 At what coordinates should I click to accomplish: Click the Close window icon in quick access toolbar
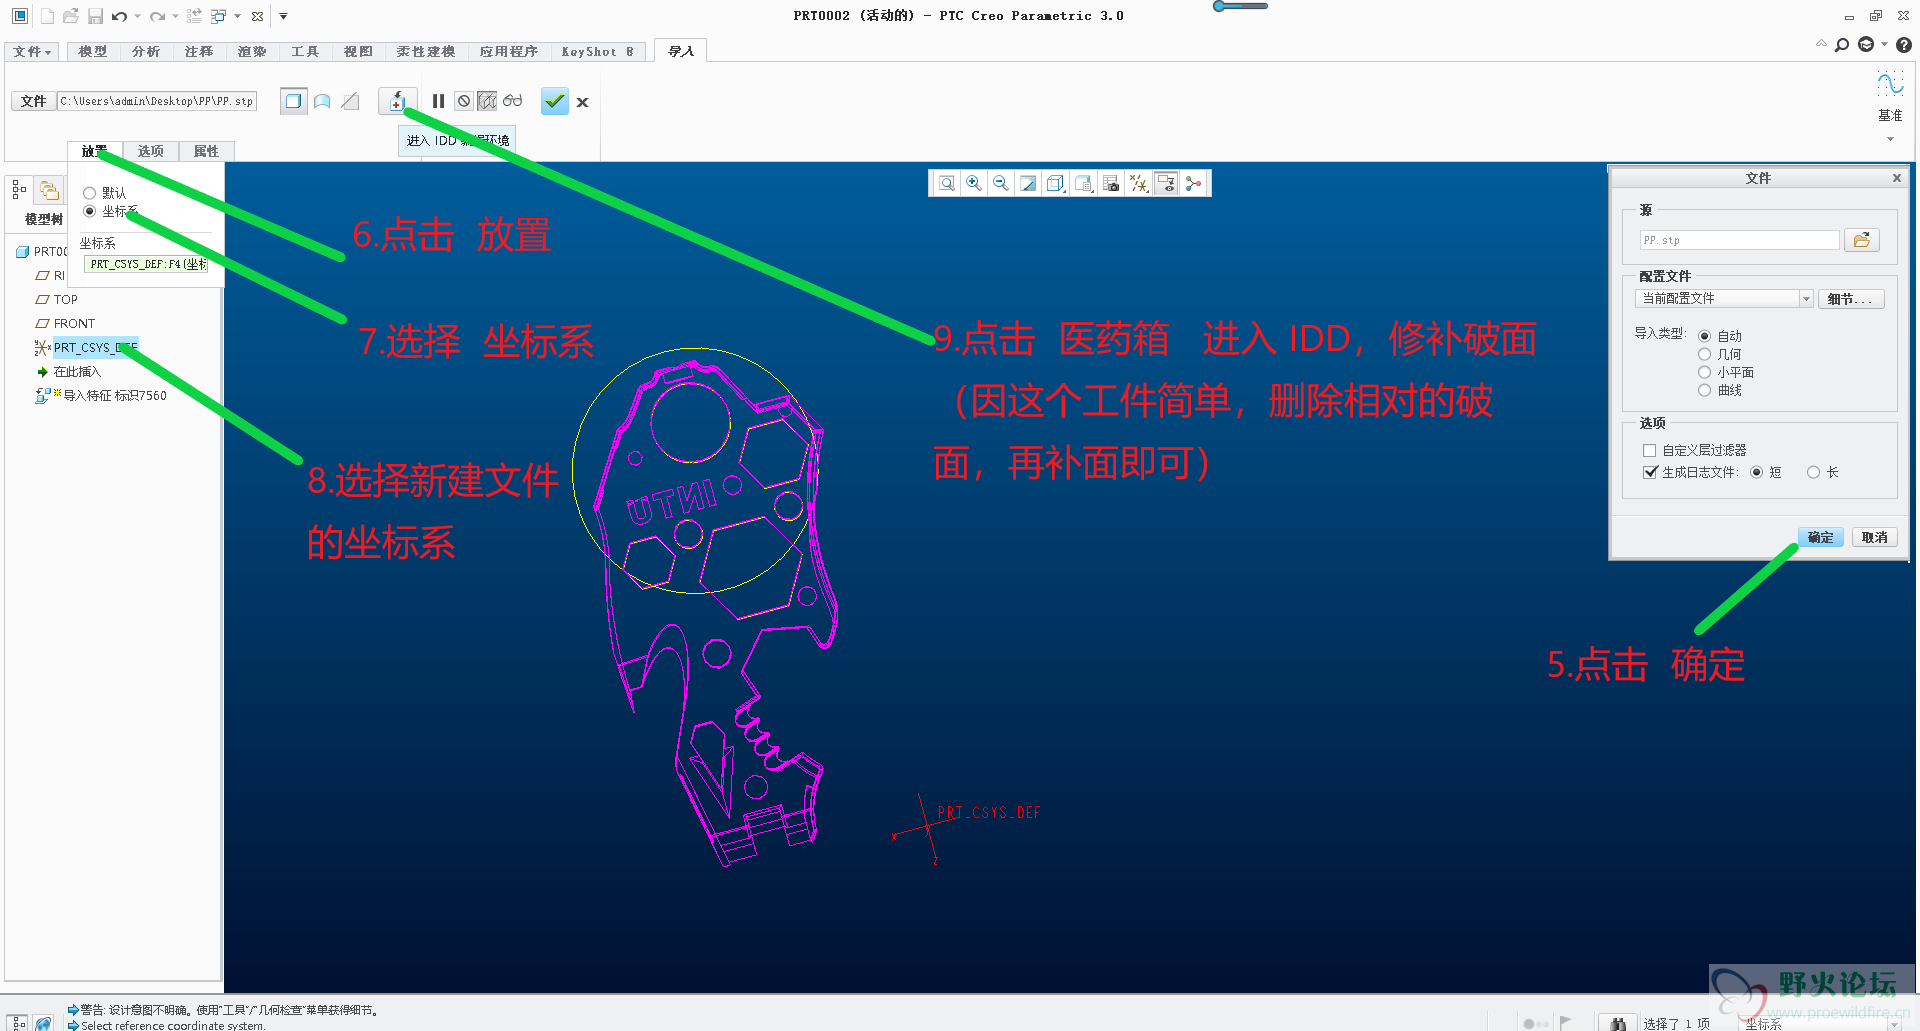point(258,16)
